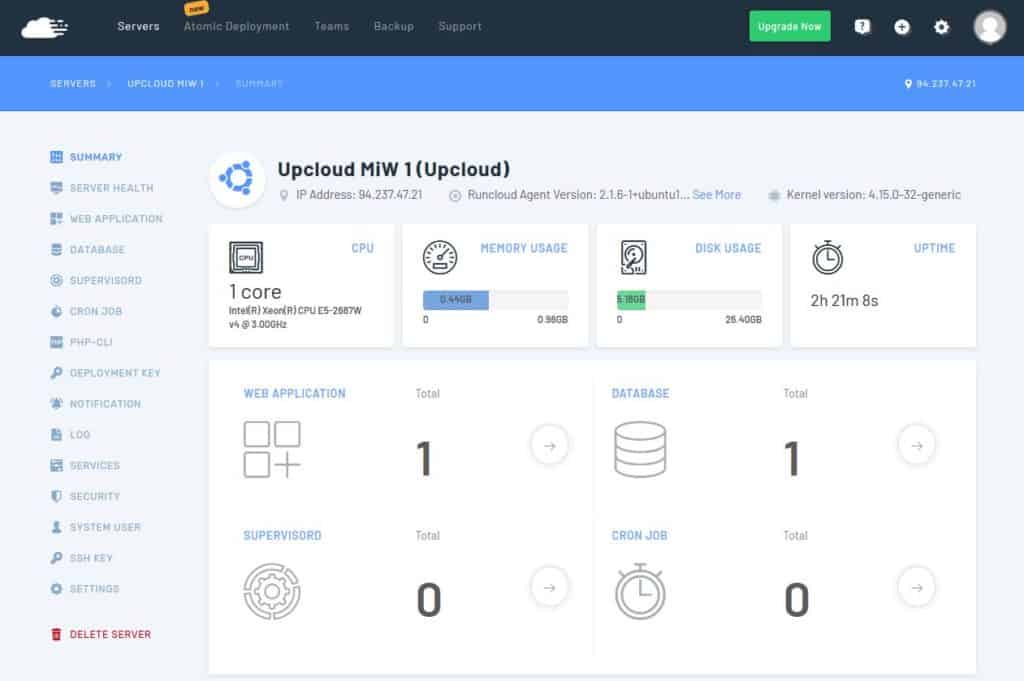Click the Database sidebar icon
This screenshot has width=1024, height=681.
click(x=57, y=249)
